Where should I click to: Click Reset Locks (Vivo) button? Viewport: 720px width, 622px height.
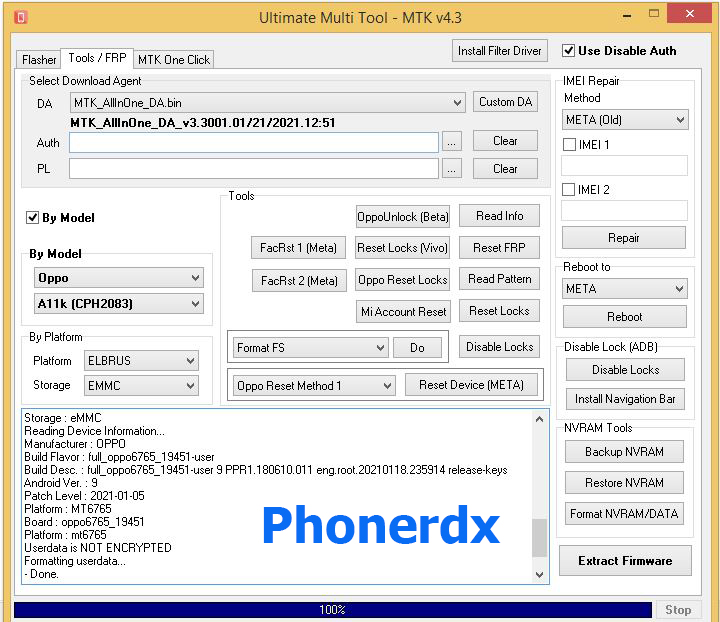pos(402,248)
